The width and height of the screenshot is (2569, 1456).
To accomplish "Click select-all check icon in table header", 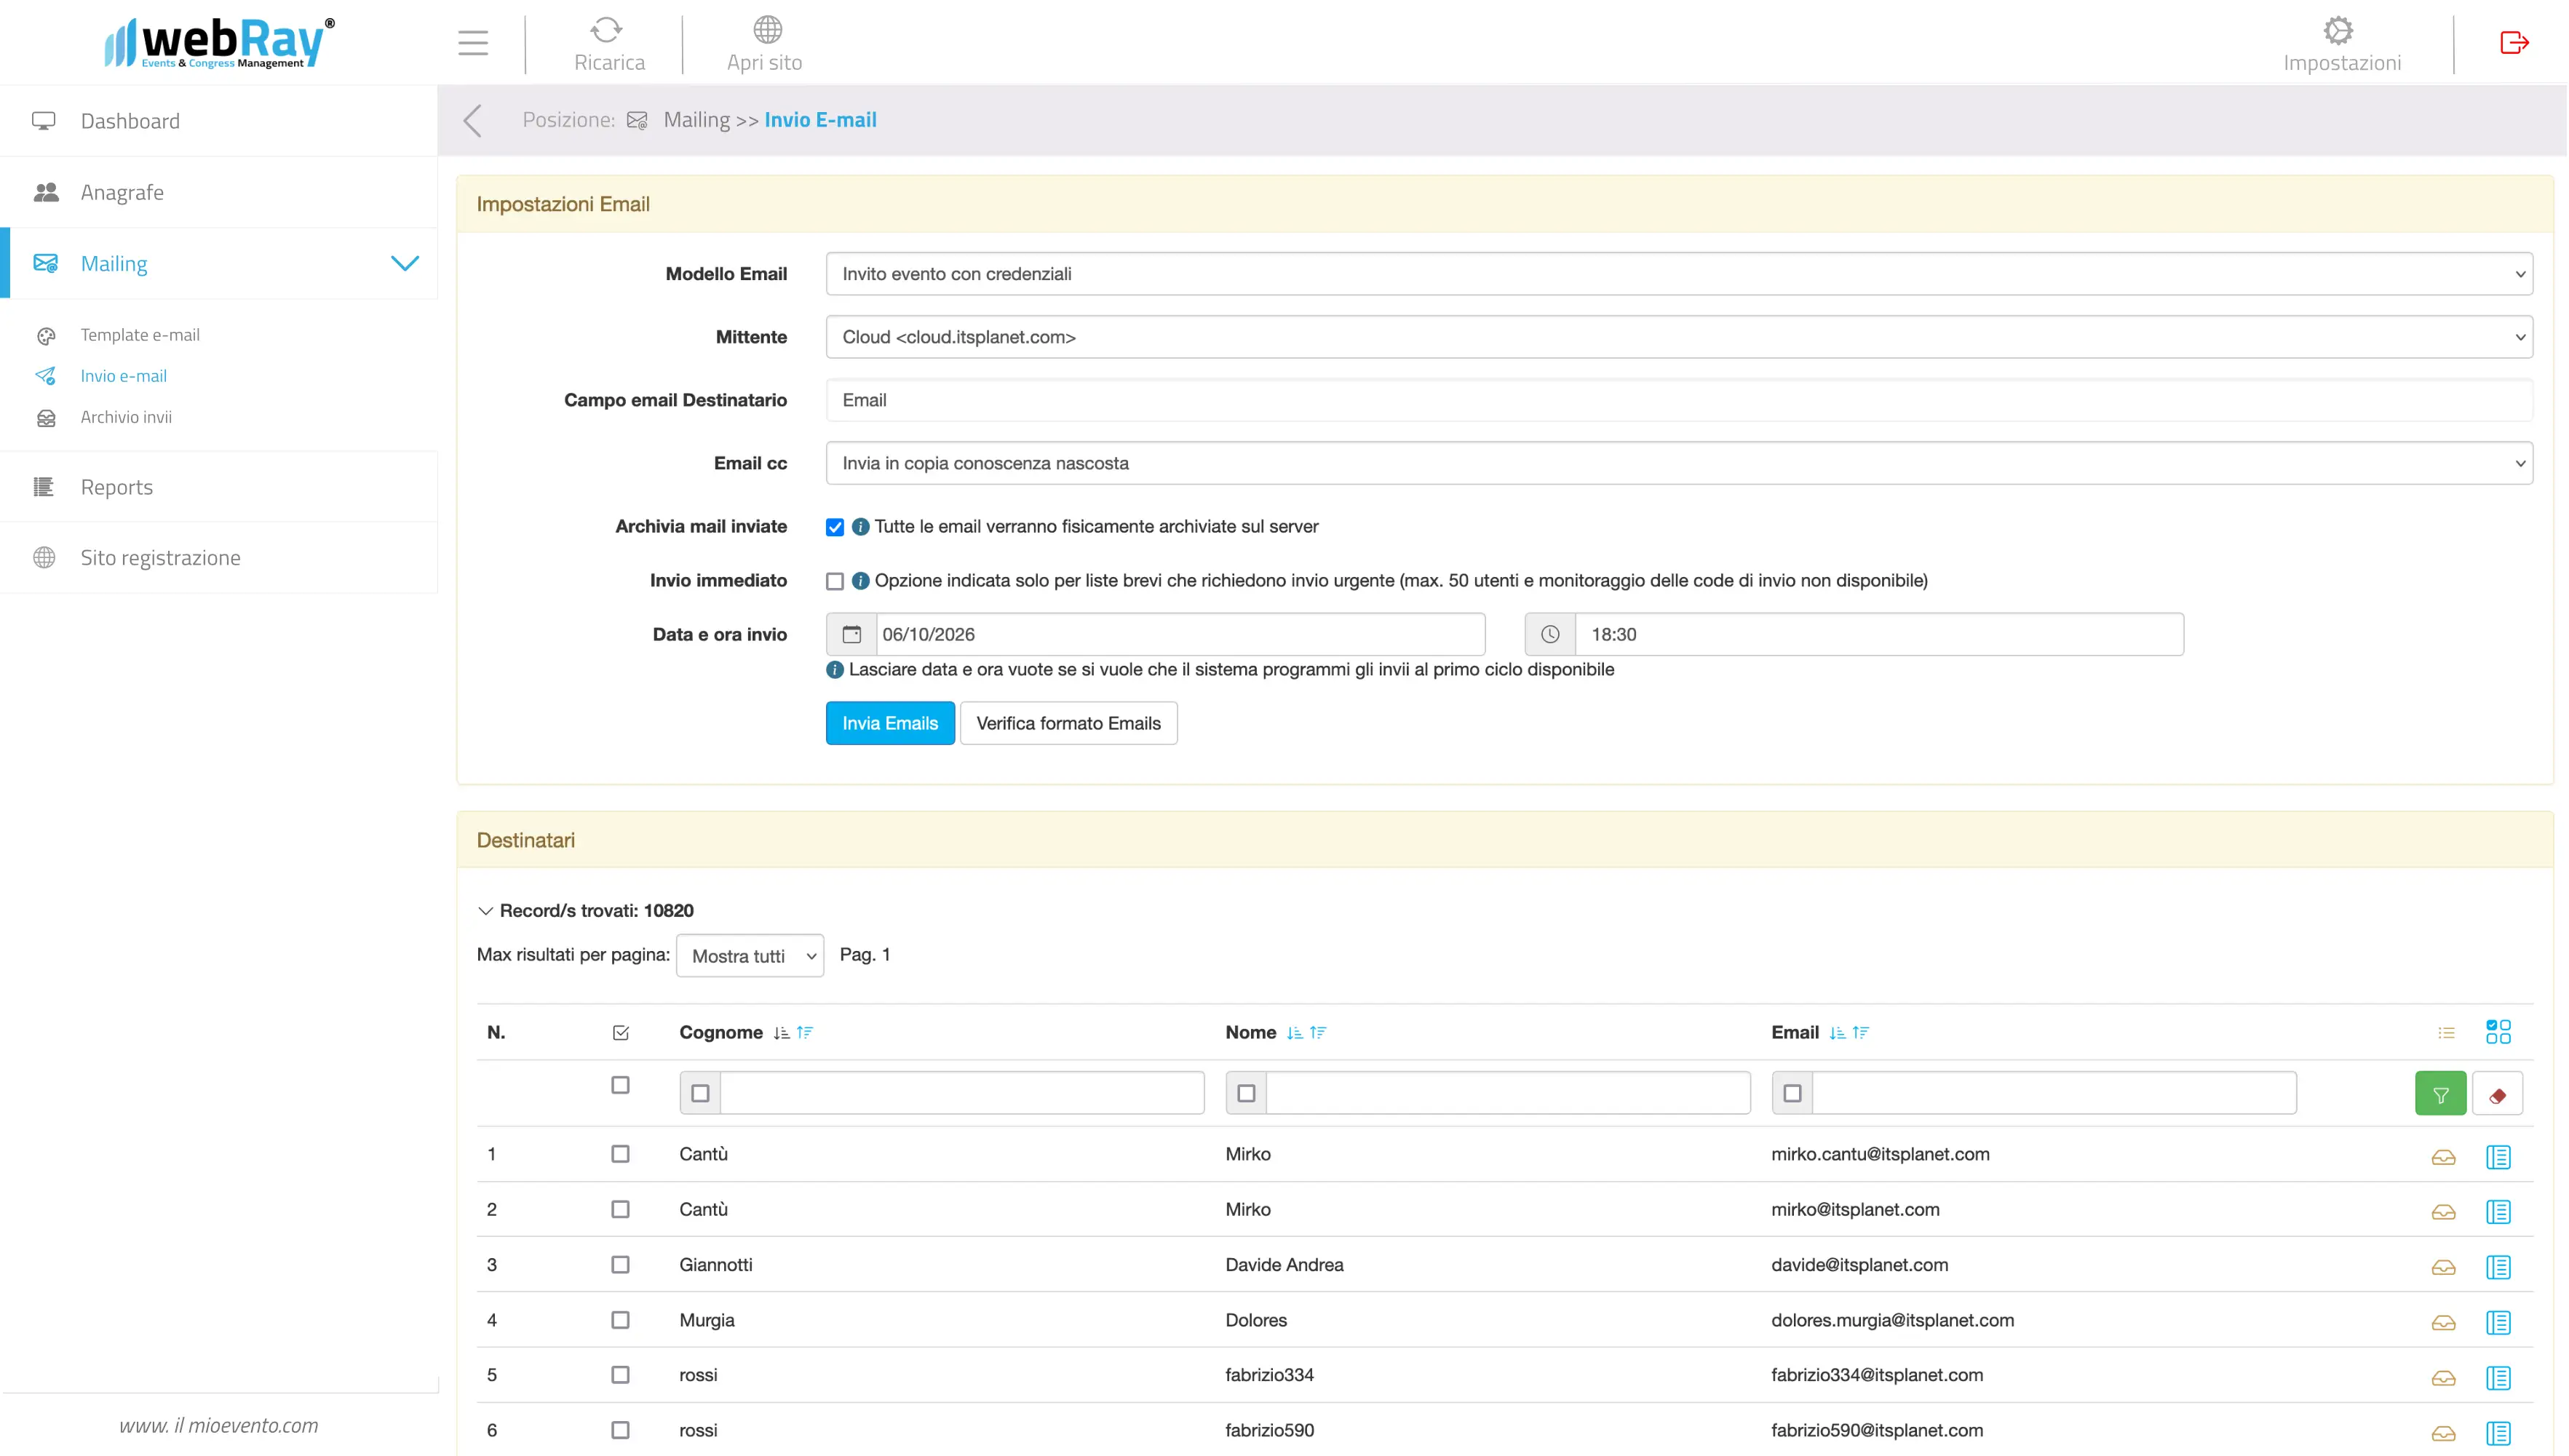I will coord(620,1033).
